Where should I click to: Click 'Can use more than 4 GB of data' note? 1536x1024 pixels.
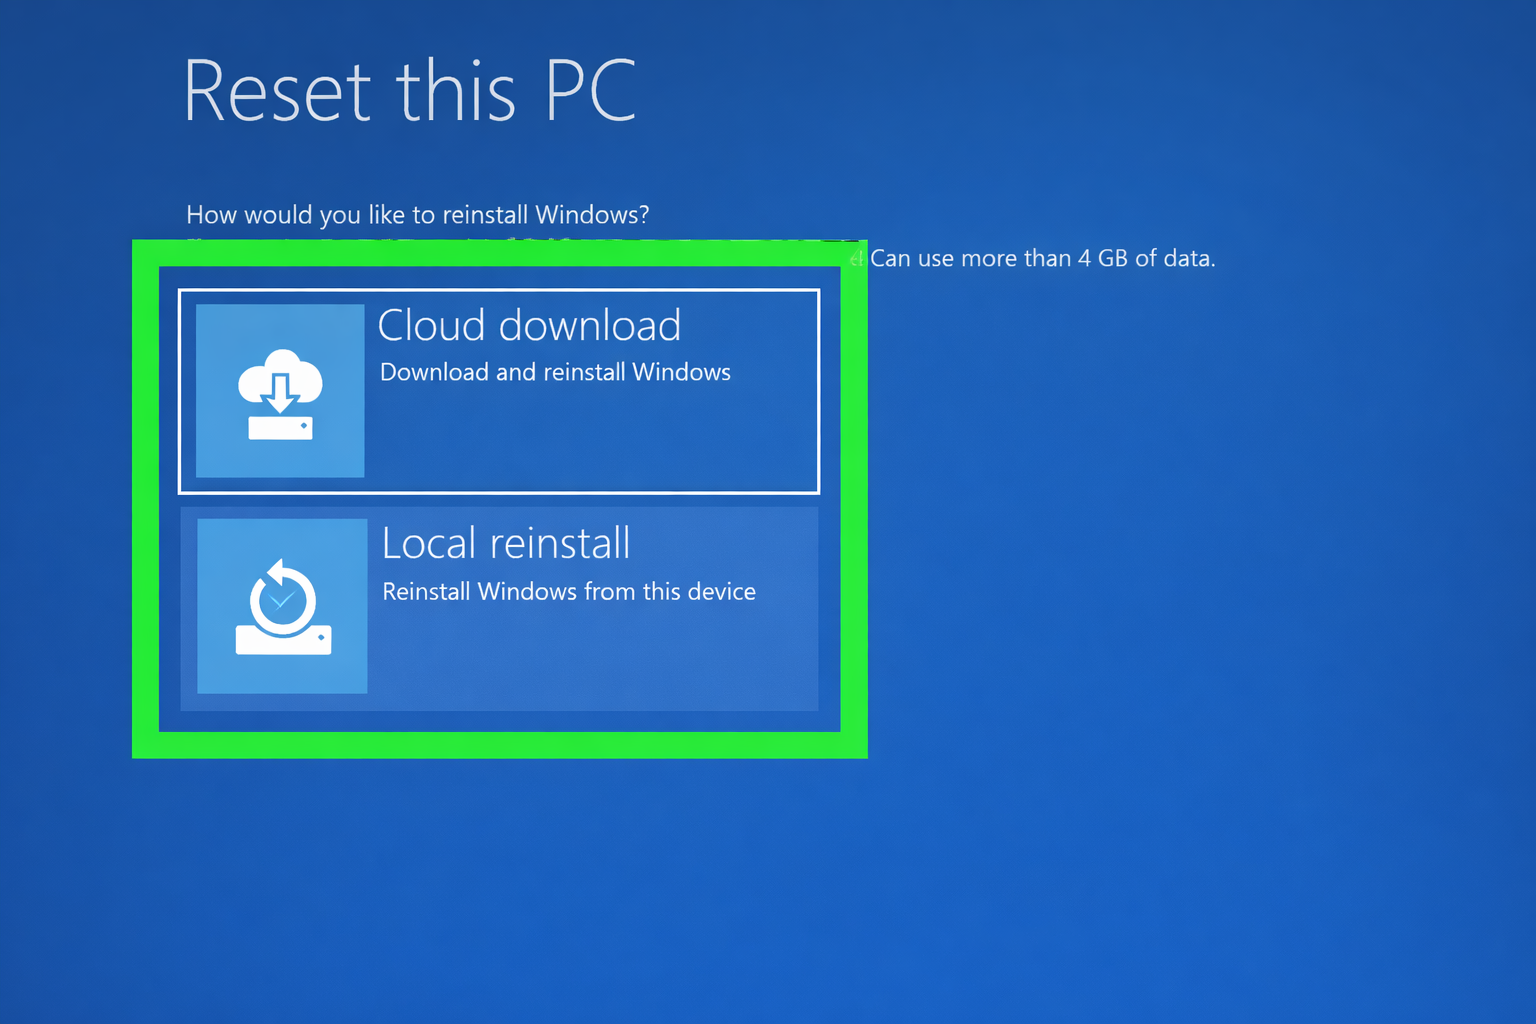[x=1042, y=258]
